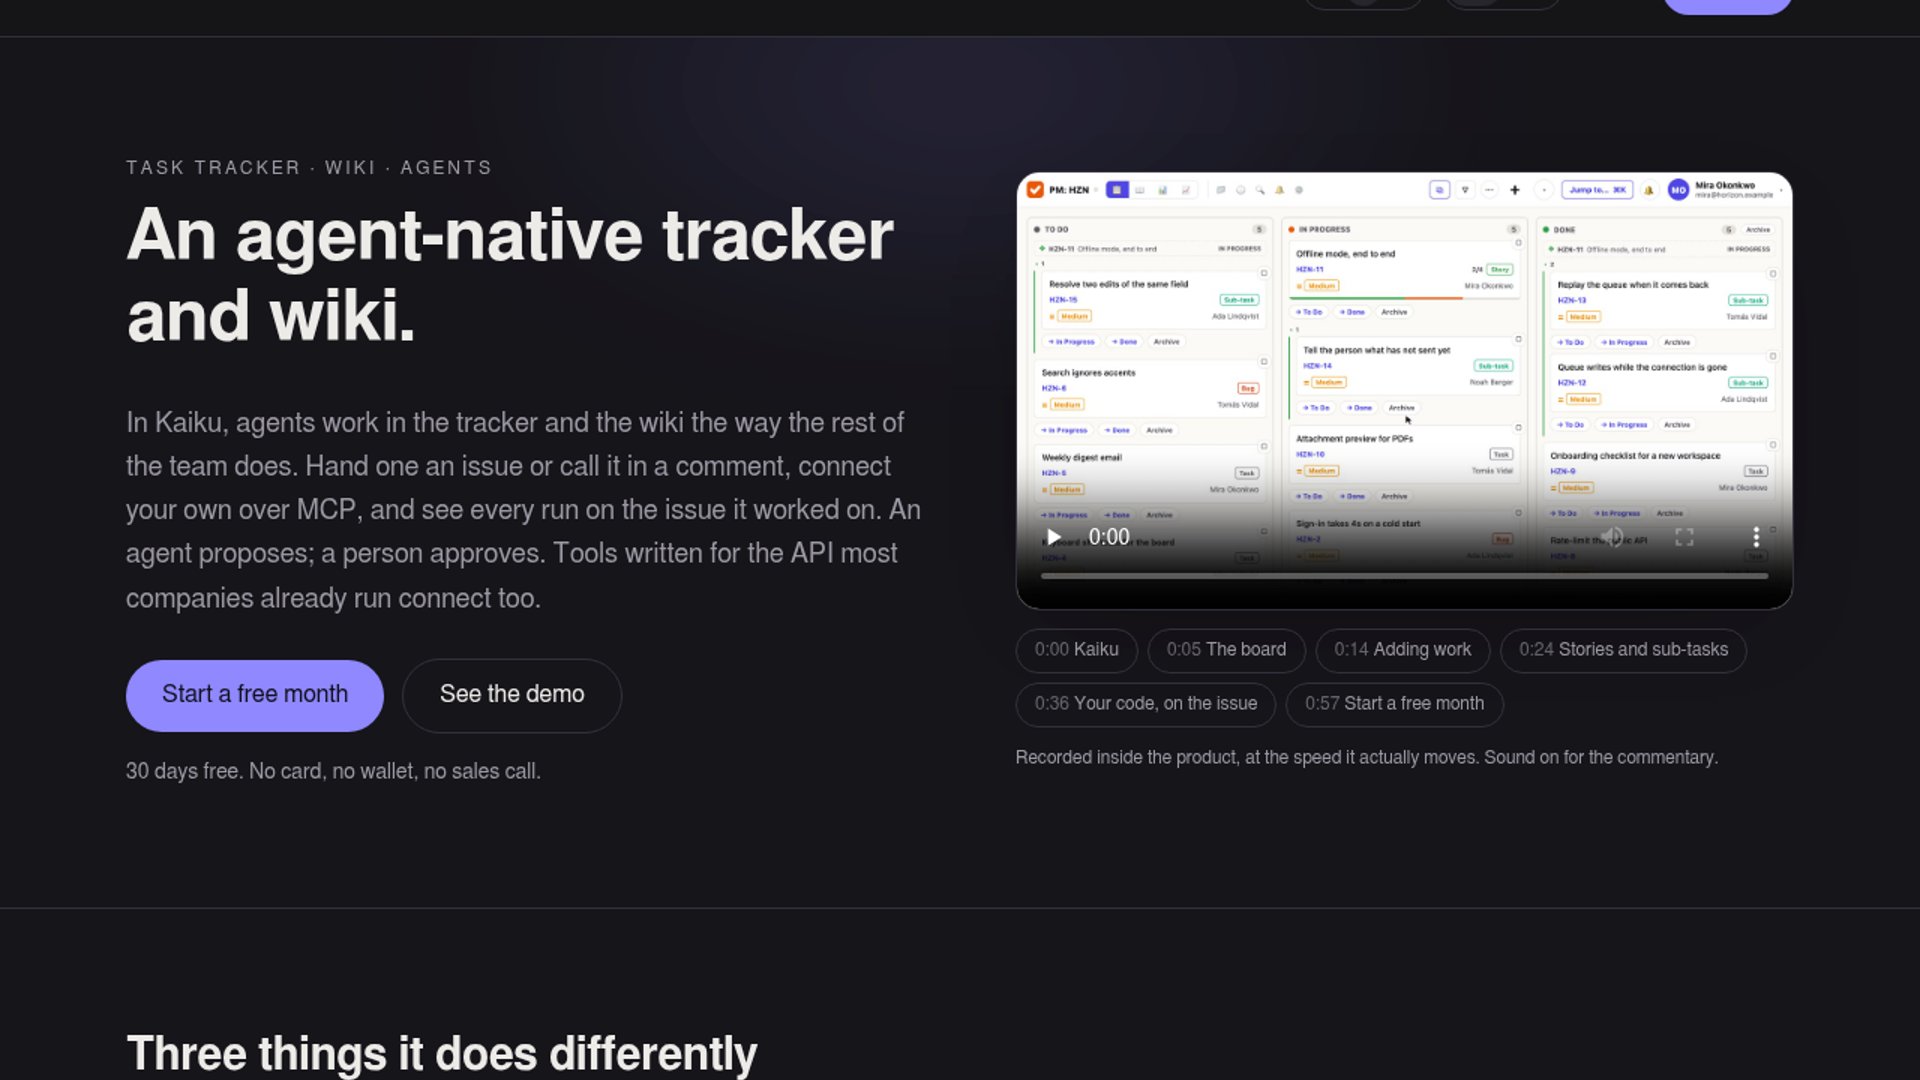Click the See the demo button
Screen dimensions: 1920x1080
(x=512, y=695)
